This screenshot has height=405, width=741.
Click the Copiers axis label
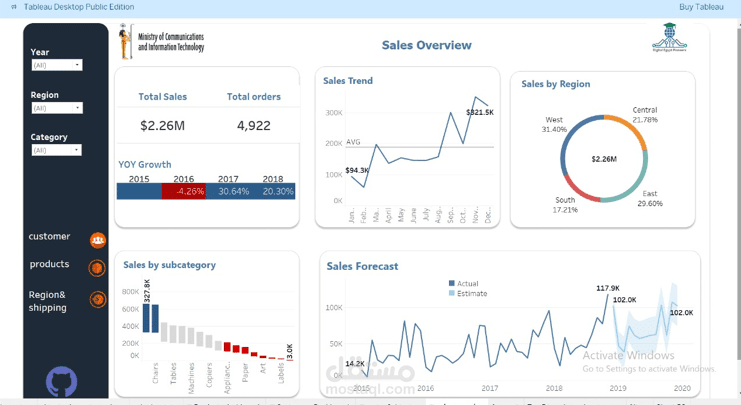point(209,375)
